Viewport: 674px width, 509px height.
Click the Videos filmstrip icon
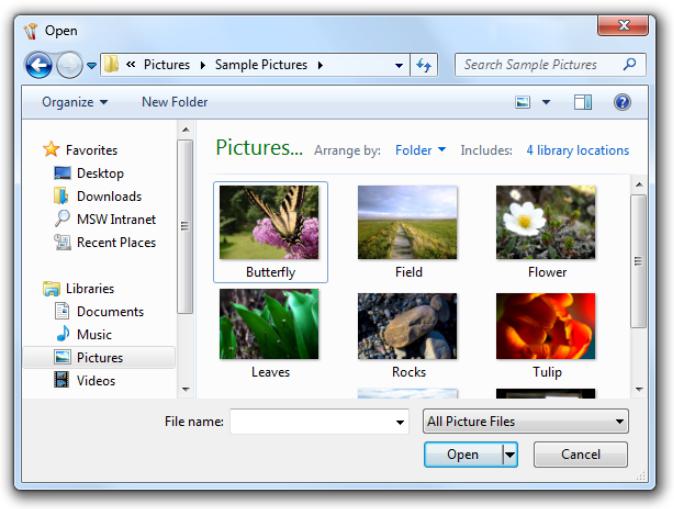click(x=61, y=380)
